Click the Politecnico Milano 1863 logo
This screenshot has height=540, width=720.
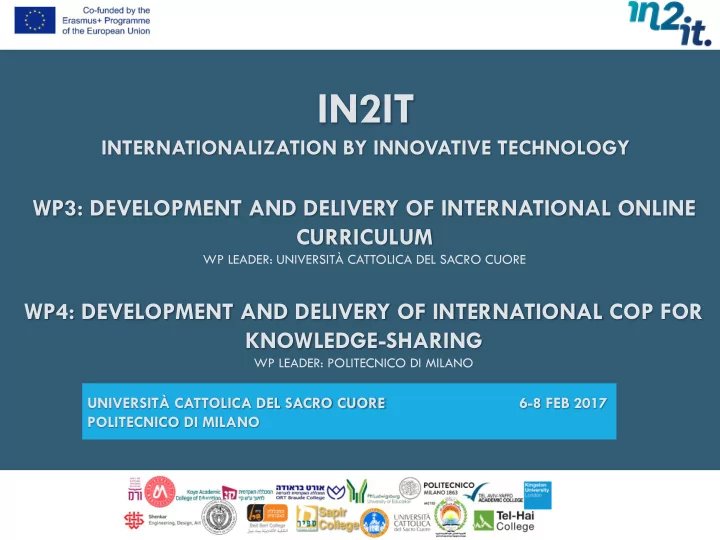click(x=436, y=489)
